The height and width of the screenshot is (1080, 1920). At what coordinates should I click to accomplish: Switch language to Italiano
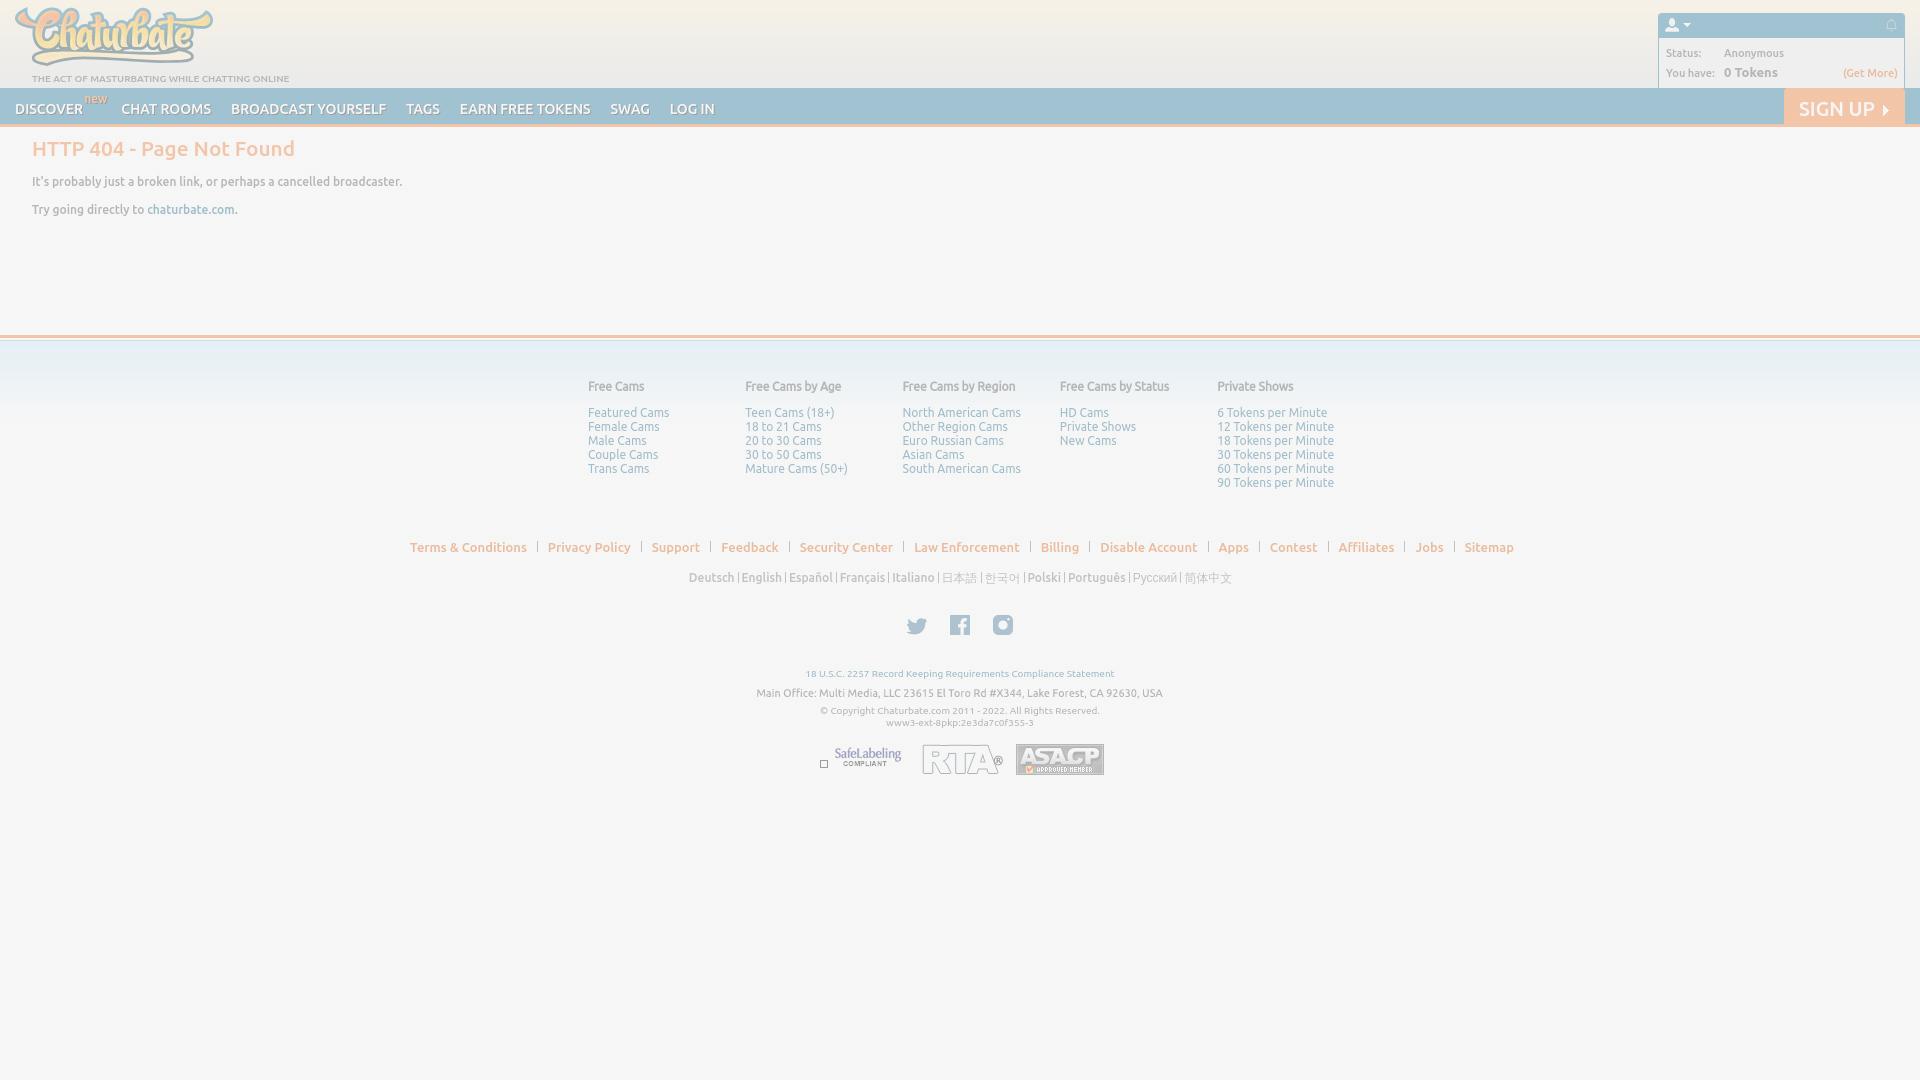click(x=913, y=578)
